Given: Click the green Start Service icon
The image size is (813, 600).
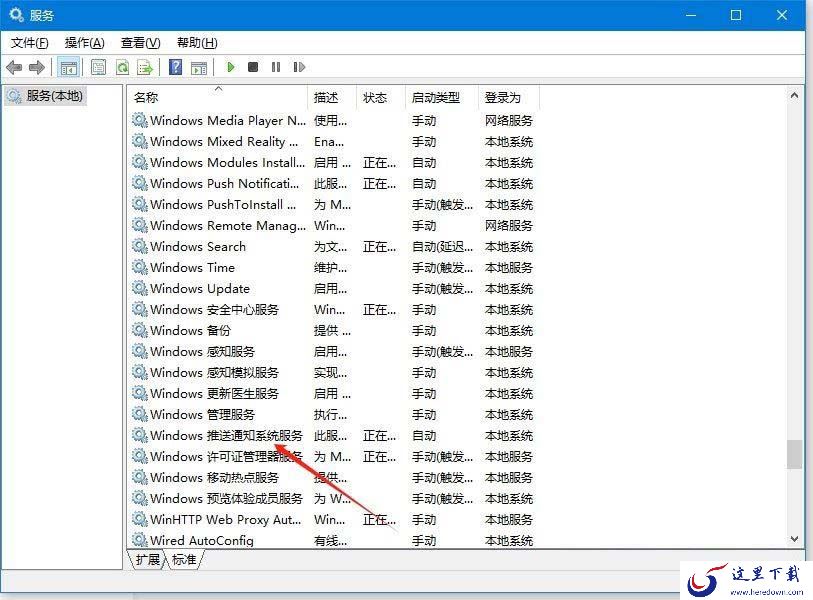Looking at the screenshot, I should point(231,67).
